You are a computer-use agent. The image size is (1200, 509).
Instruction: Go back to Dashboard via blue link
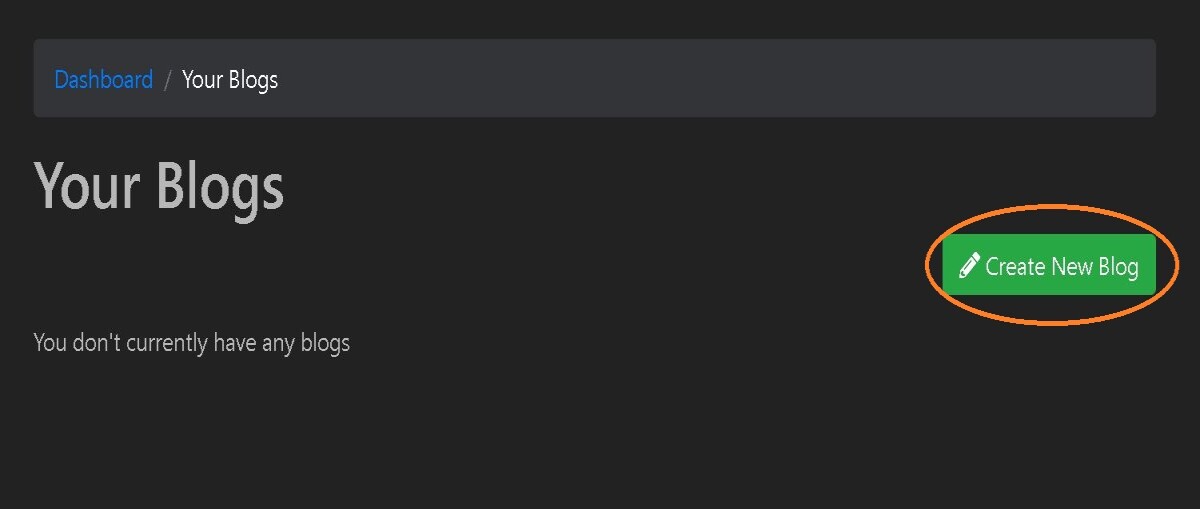(104, 79)
